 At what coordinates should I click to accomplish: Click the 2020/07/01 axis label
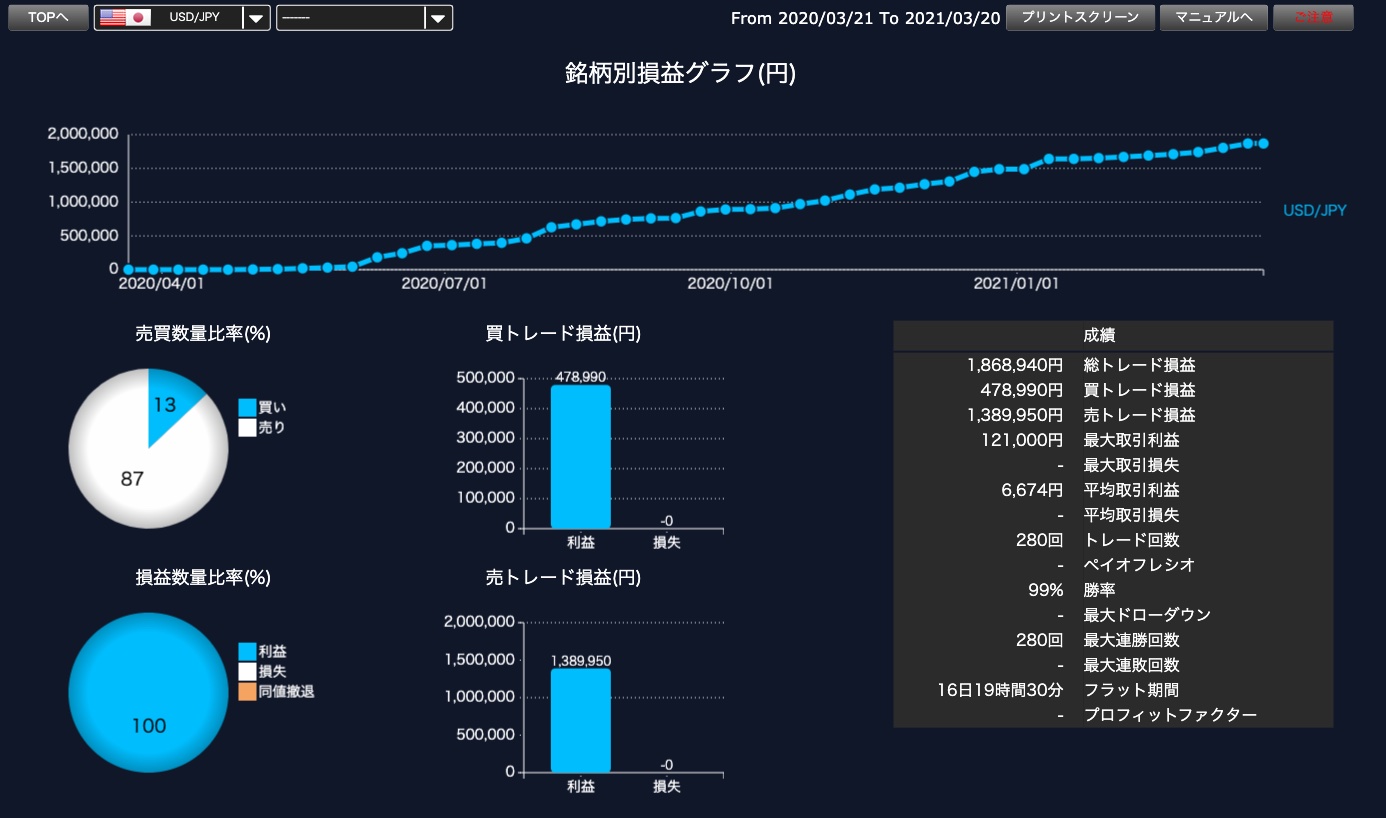click(444, 283)
